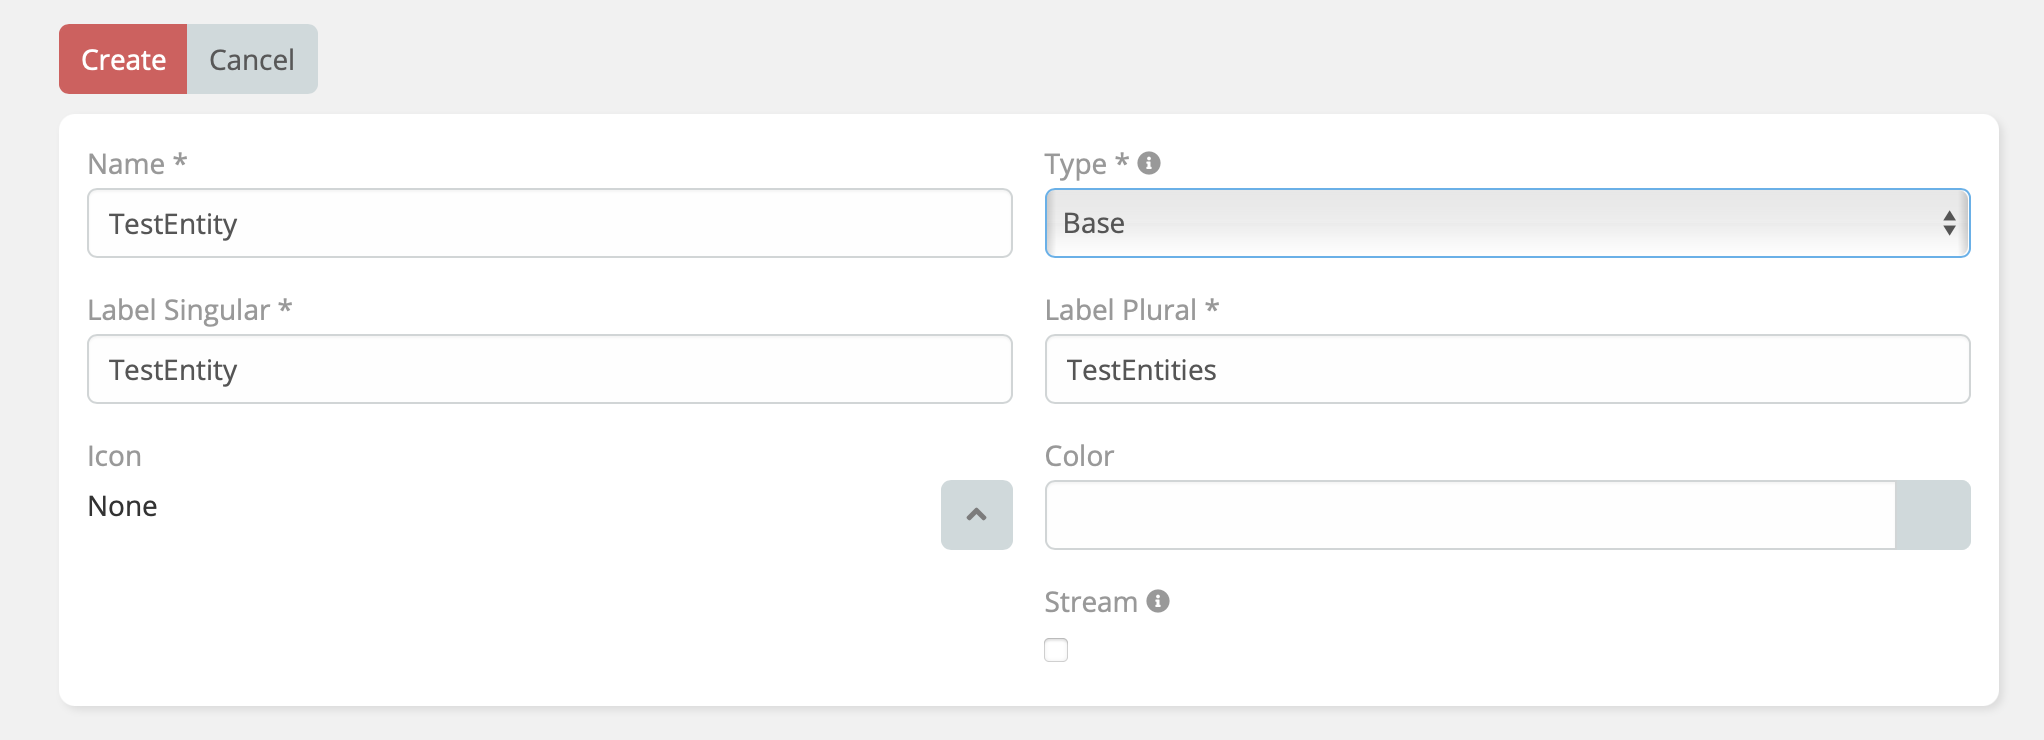Screen dimensions: 2044x740
Task: Click the "Stream" label text
Action: [x=1091, y=602]
